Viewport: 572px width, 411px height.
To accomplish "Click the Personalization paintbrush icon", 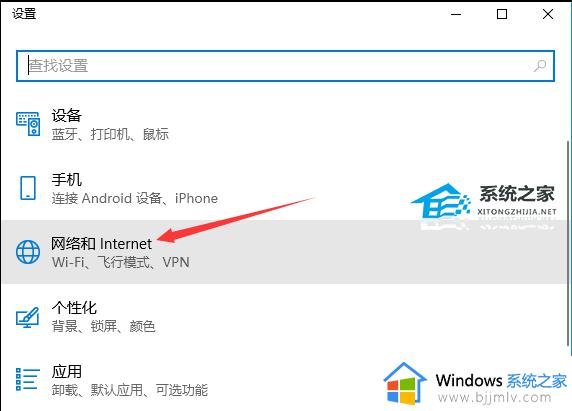I will (28, 317).
